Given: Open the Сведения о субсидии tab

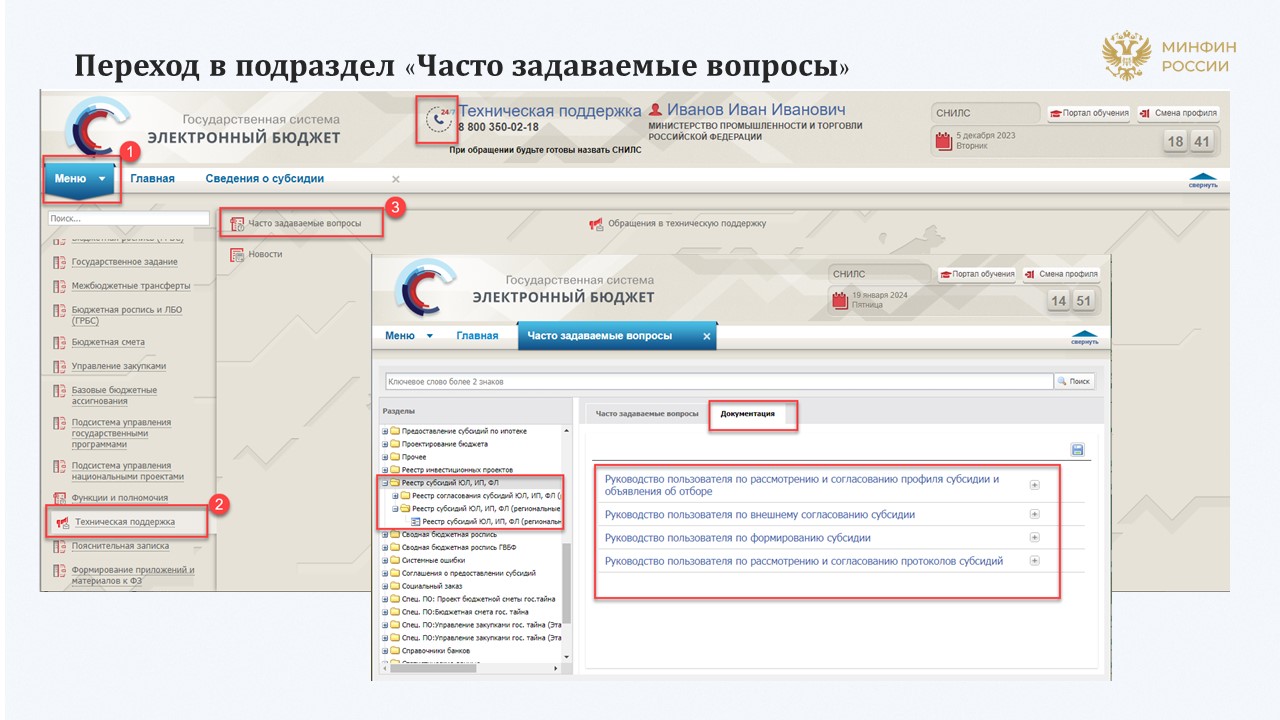Looking at the screenshot, I should (x=264, y=179).
